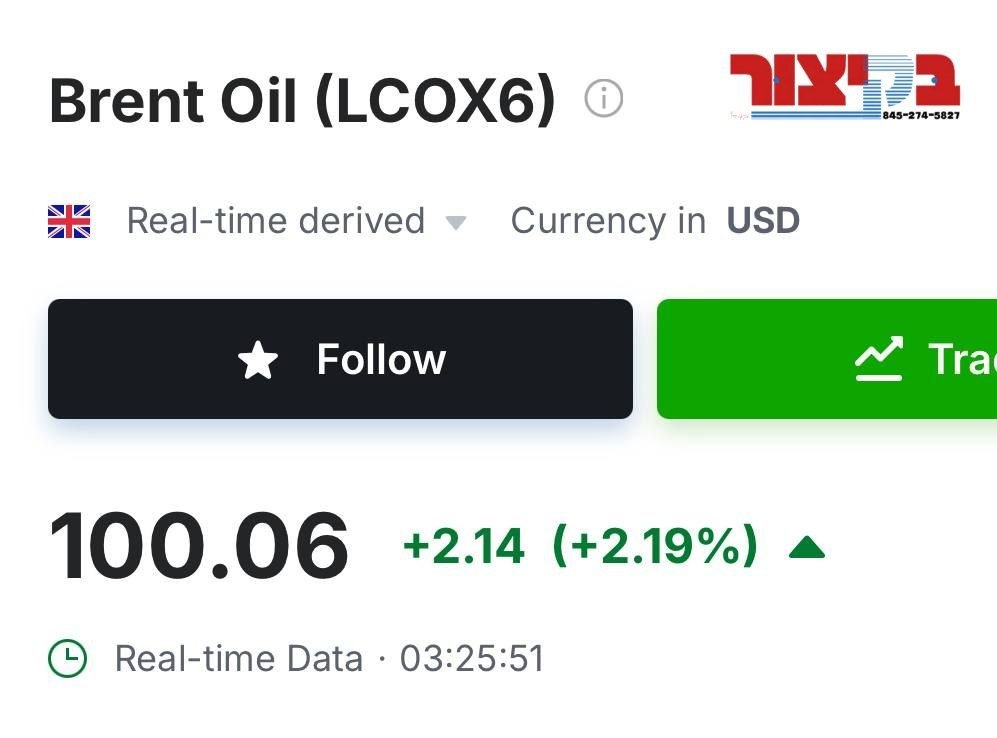Image resolution: width=997 pixels, height=738 pixels.
Task: Follow the Brent Oil instrument
Action: [340, 359]
